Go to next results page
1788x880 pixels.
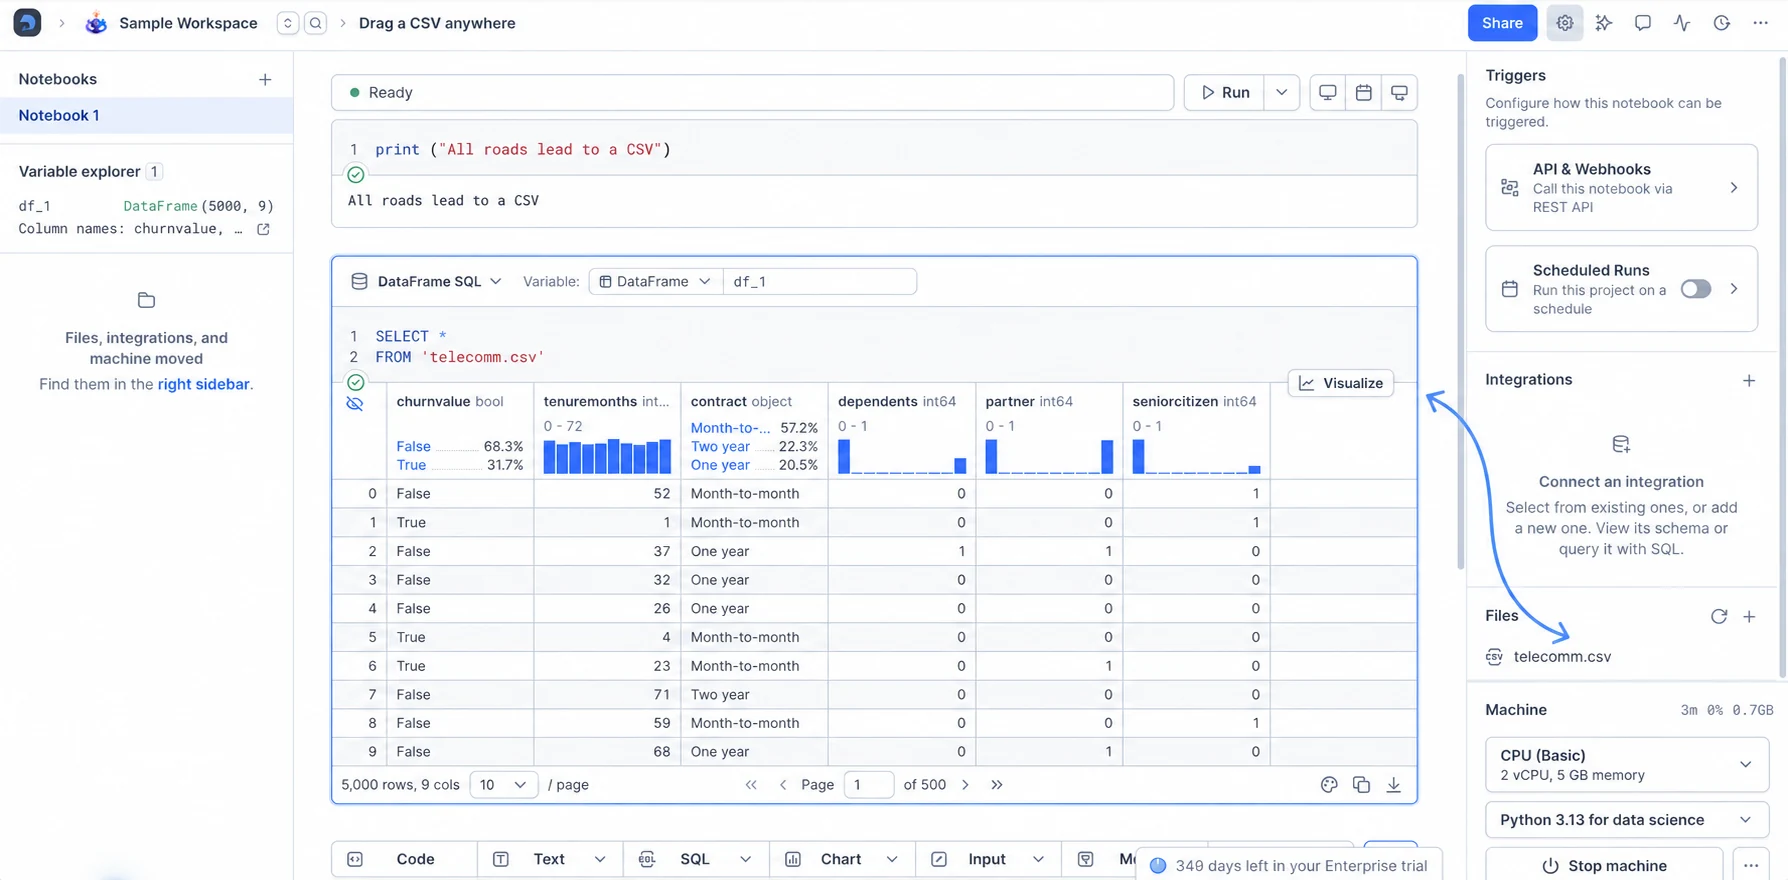point(965,785)
